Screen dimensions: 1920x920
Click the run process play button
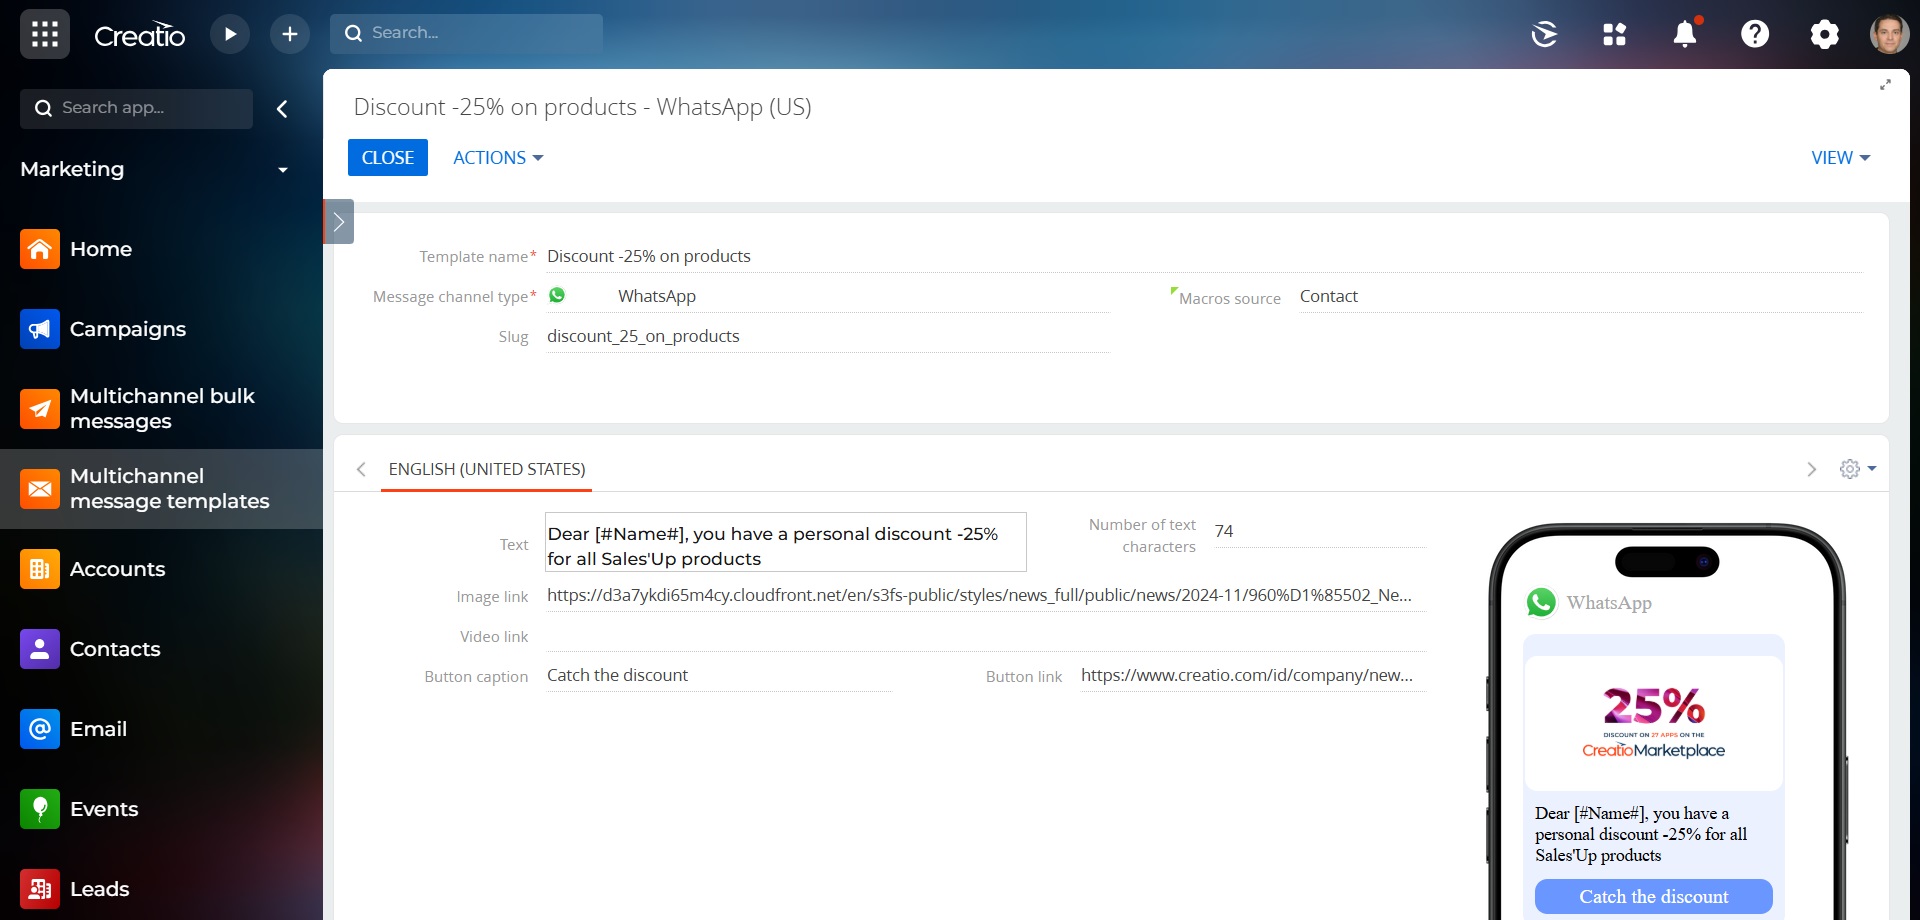[x=230, y=34]
